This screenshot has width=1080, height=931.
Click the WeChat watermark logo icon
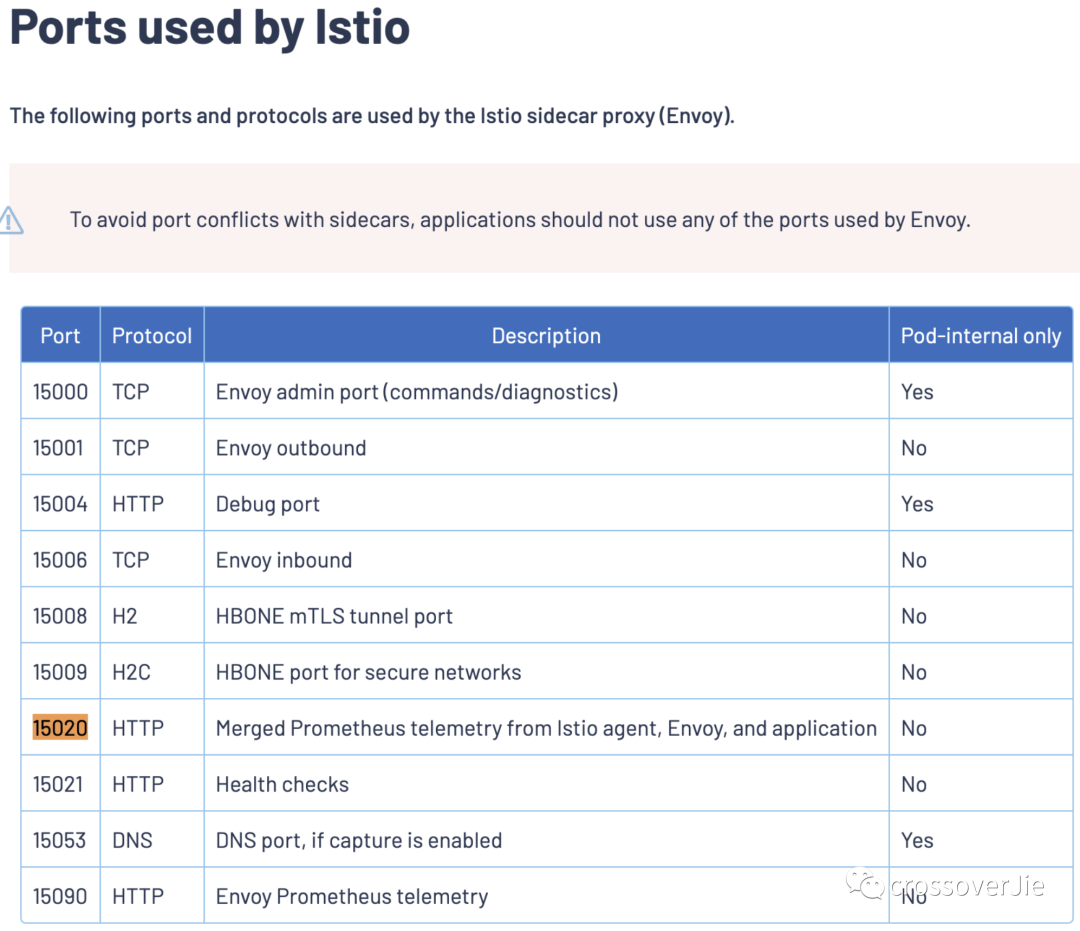pos(865,883)
